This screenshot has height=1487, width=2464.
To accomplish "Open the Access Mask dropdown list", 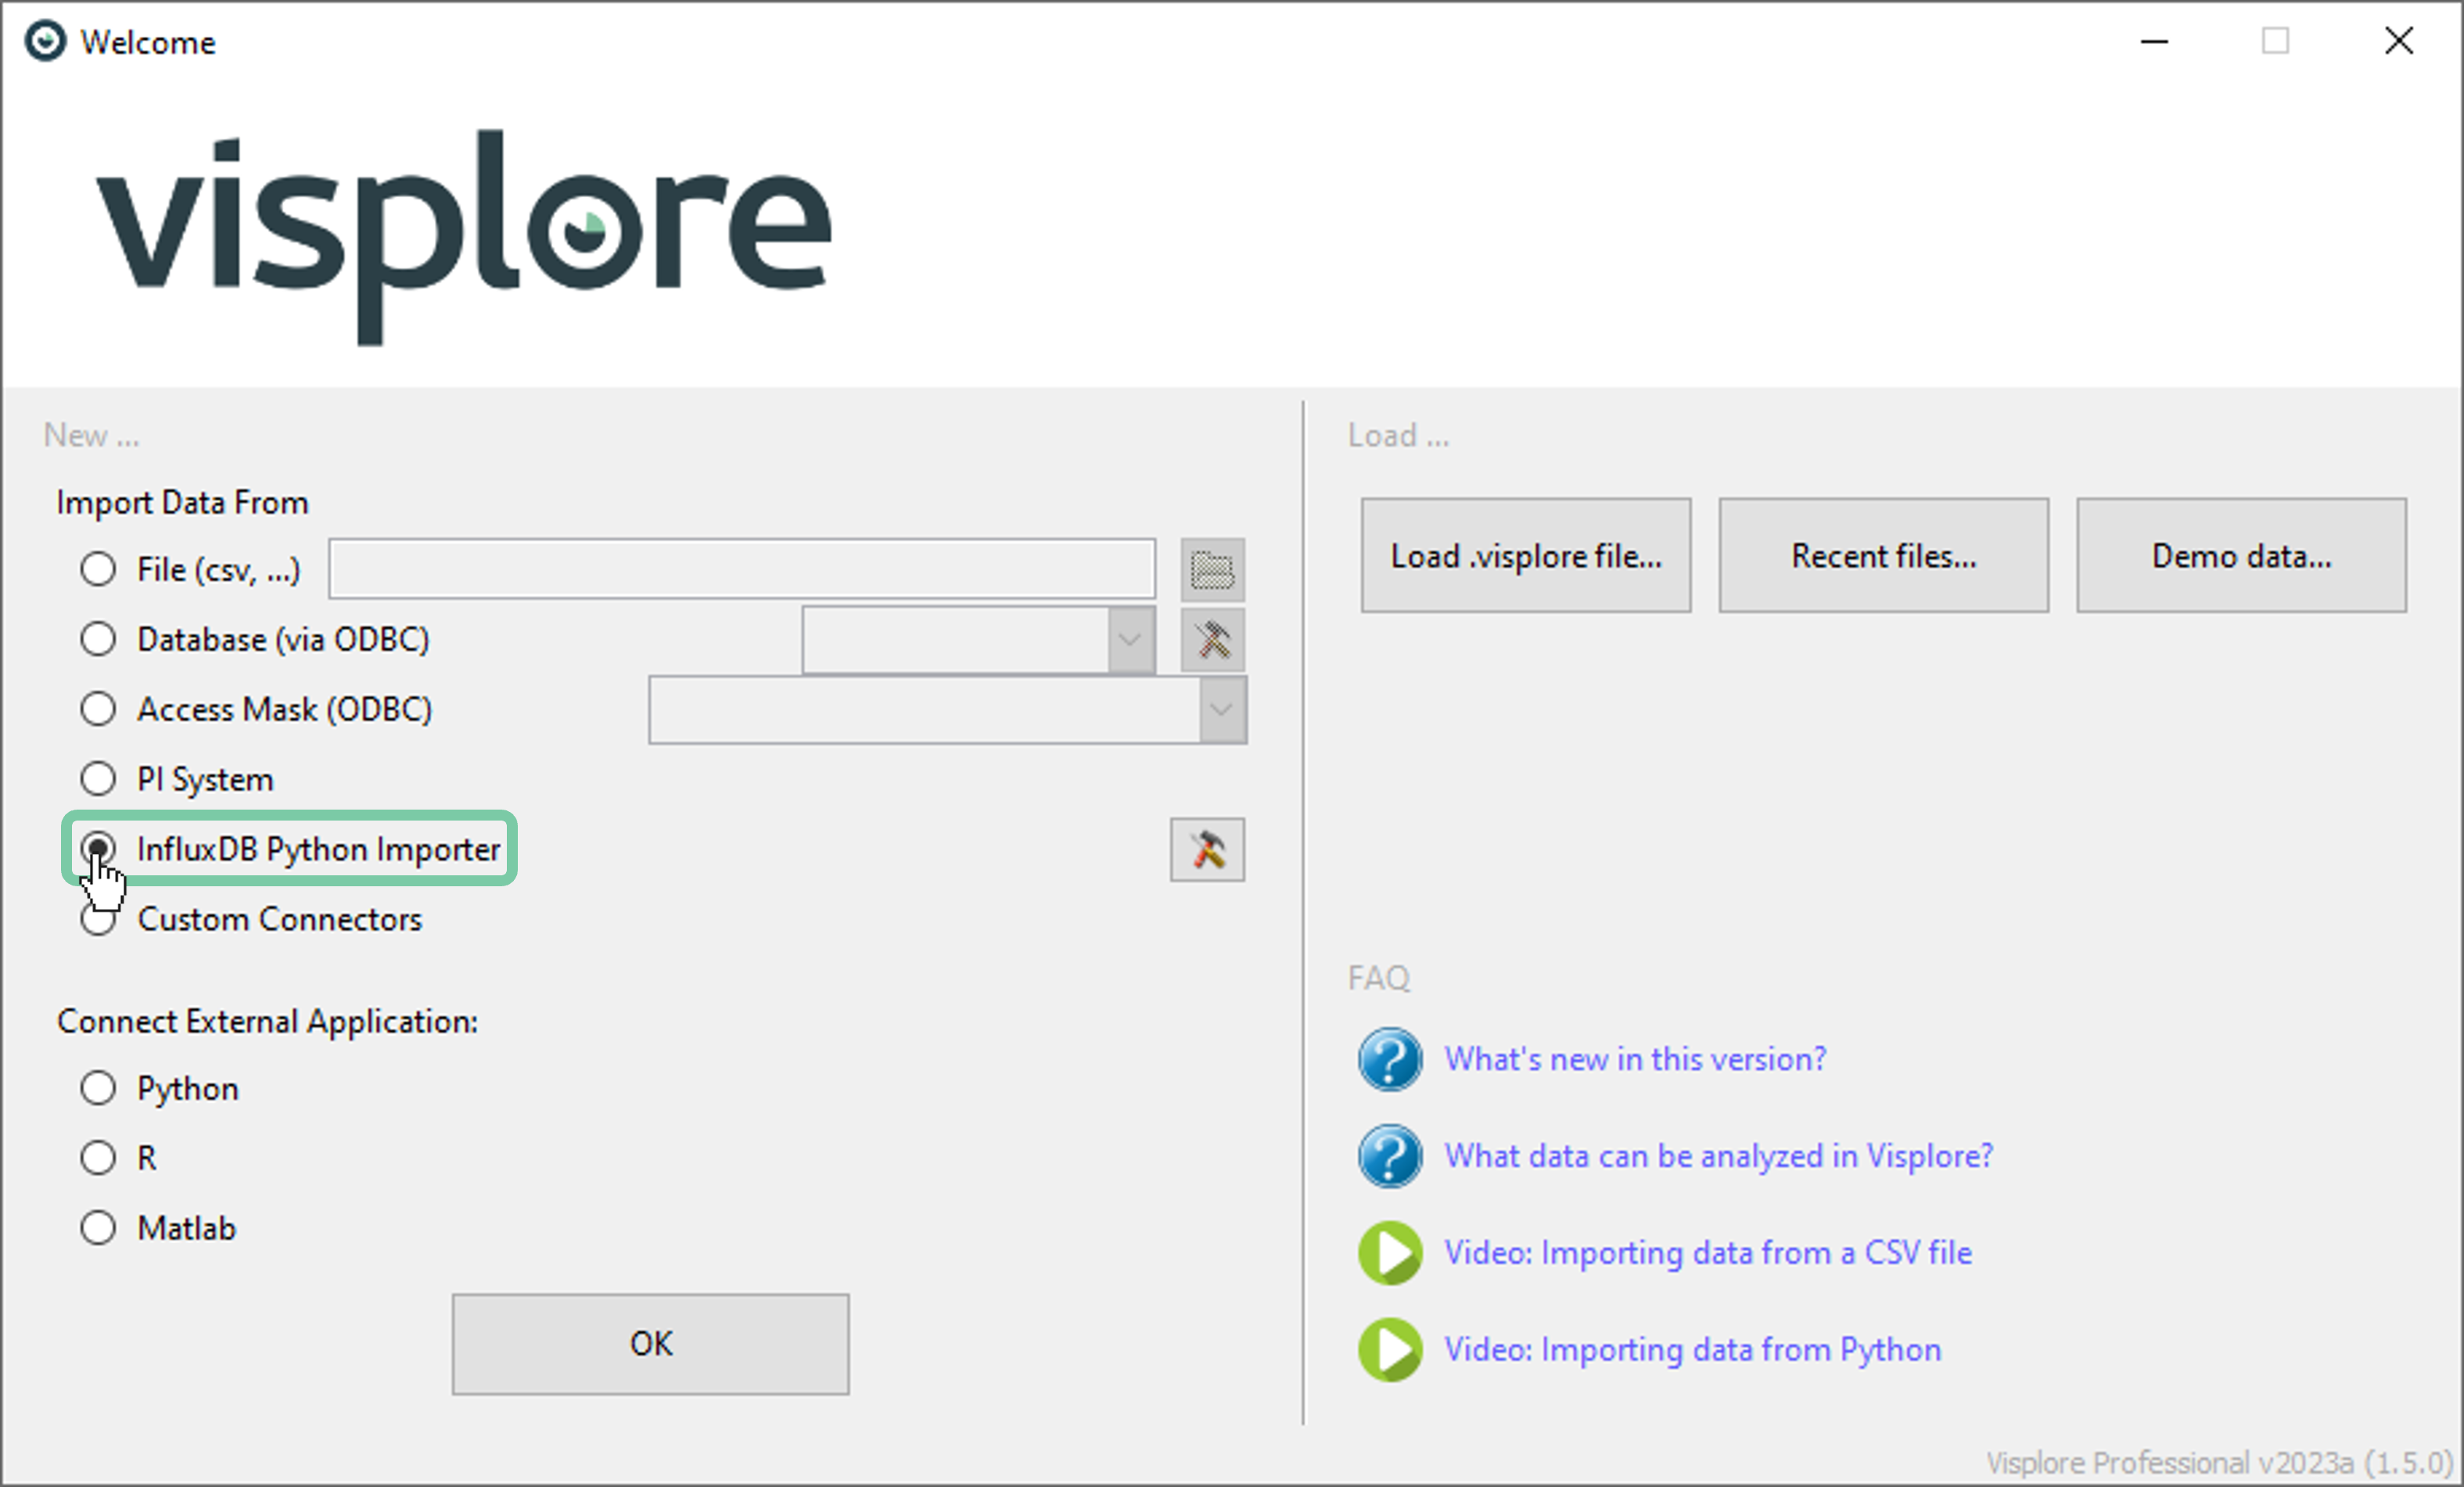I will tap(1222, 710).
